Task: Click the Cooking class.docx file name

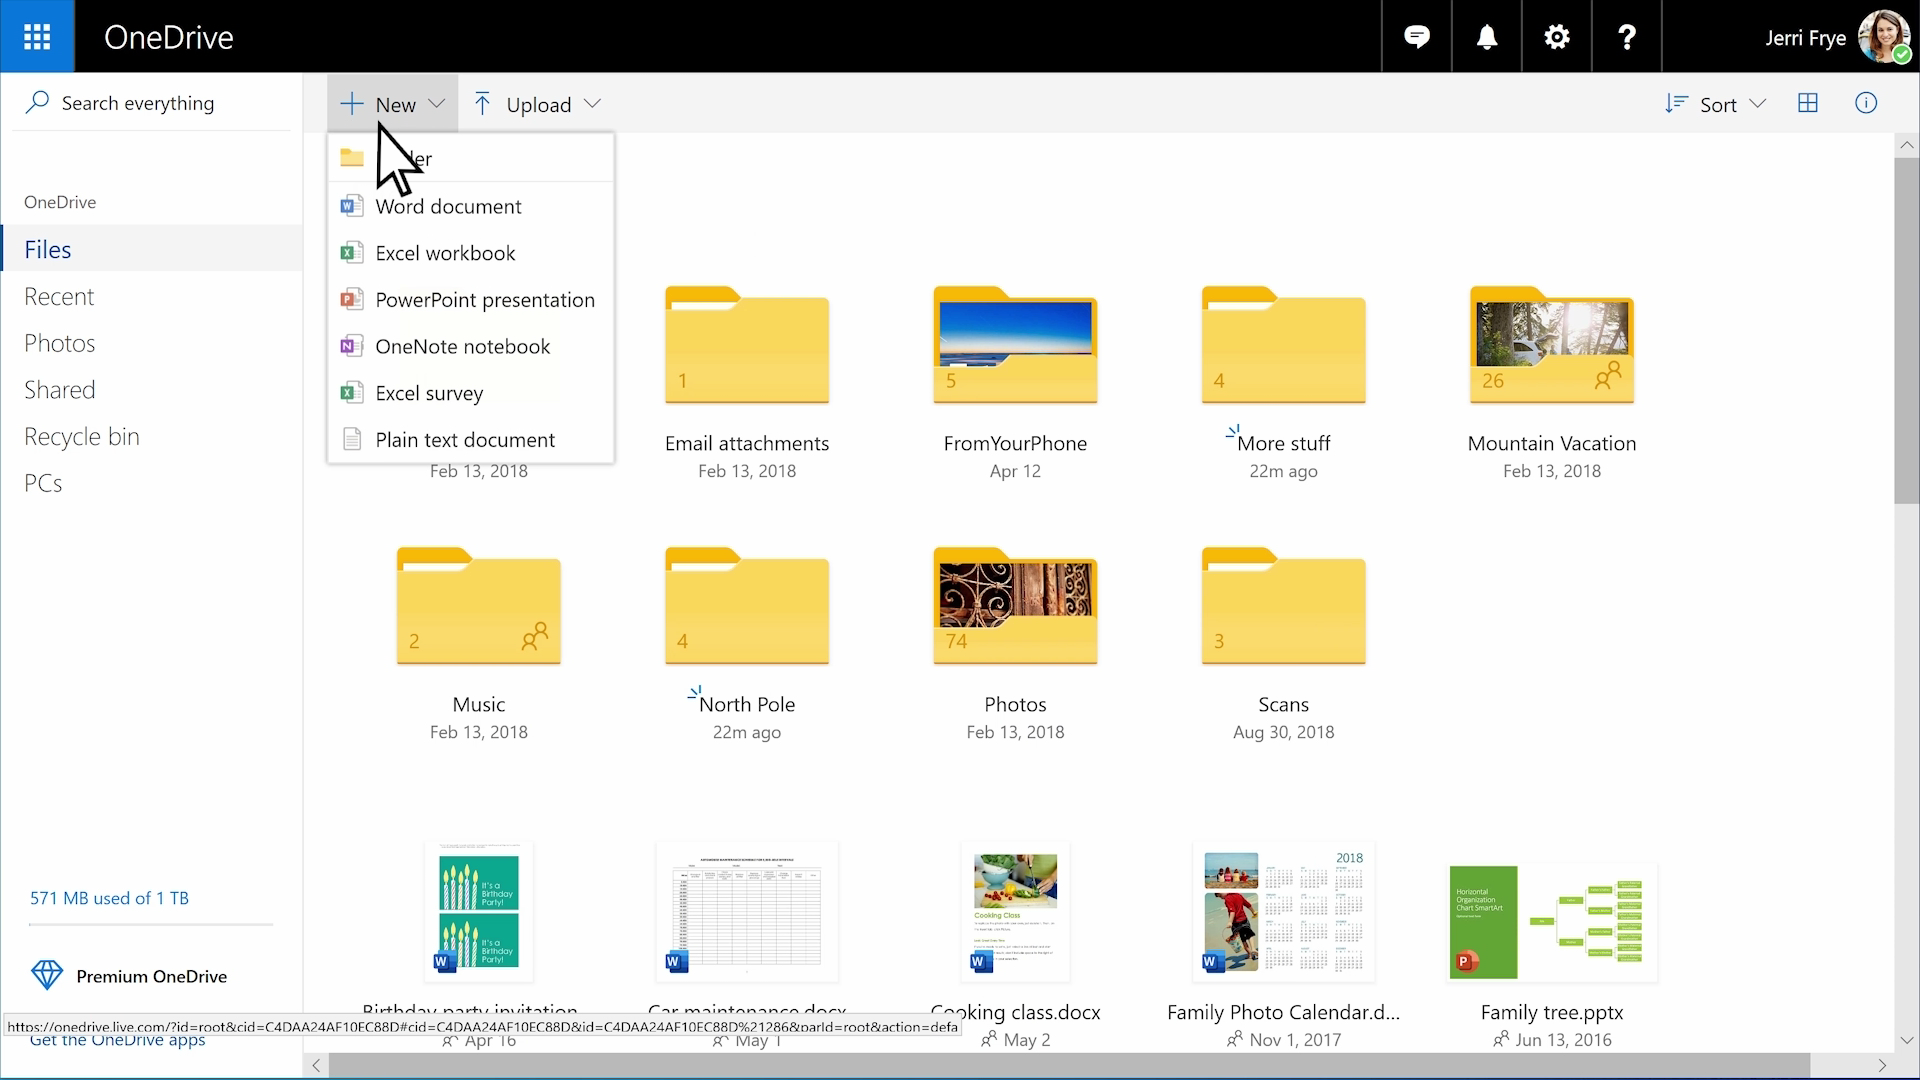Action: [x=1015, y=1012]
